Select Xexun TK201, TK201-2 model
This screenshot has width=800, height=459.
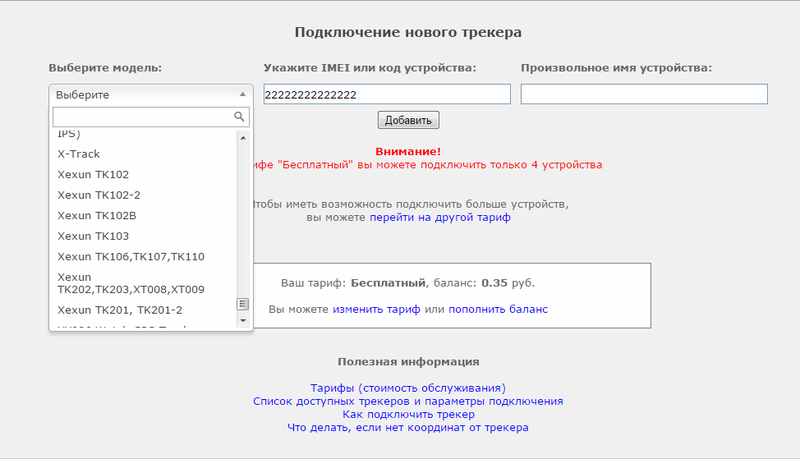click(x=119, y=310)
